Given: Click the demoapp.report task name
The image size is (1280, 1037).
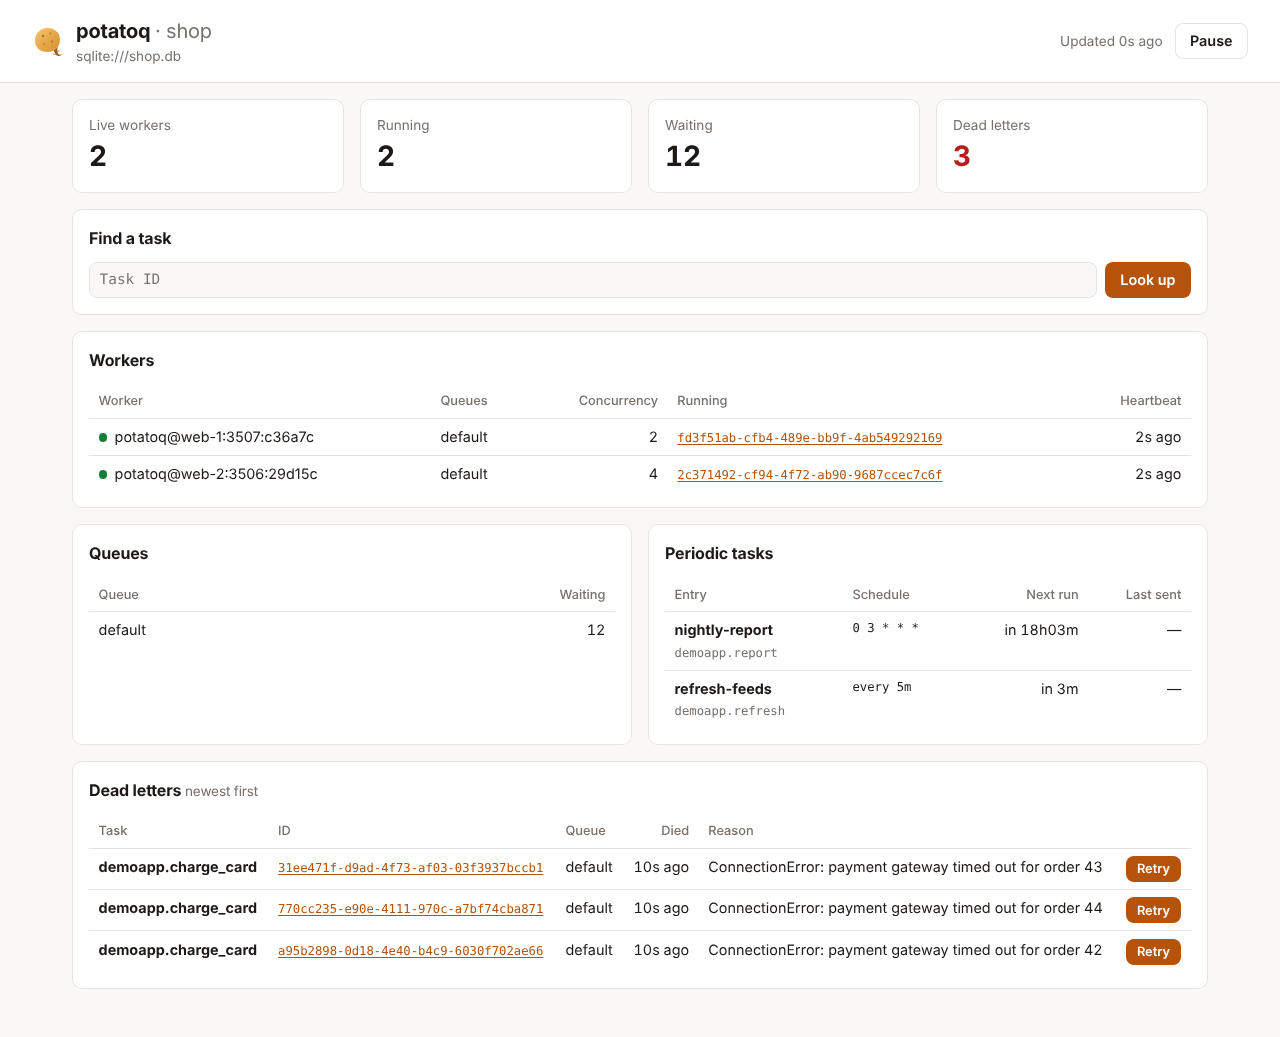Looking at the screenshot, I should coord(726,653).
